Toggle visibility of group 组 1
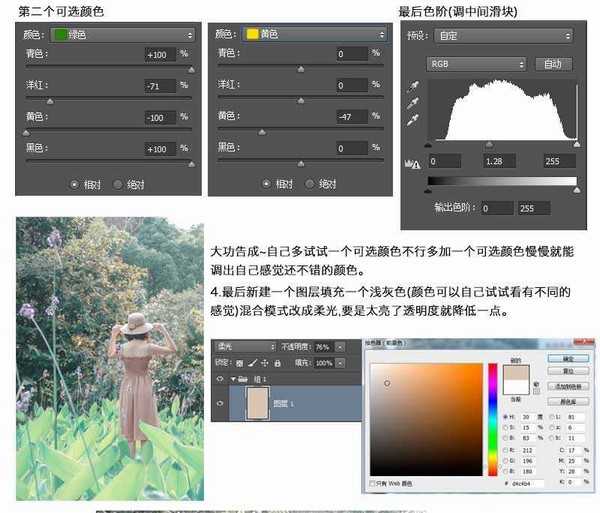Image resolution: width=600 pixels, height=513 pixels. [220, 379]
